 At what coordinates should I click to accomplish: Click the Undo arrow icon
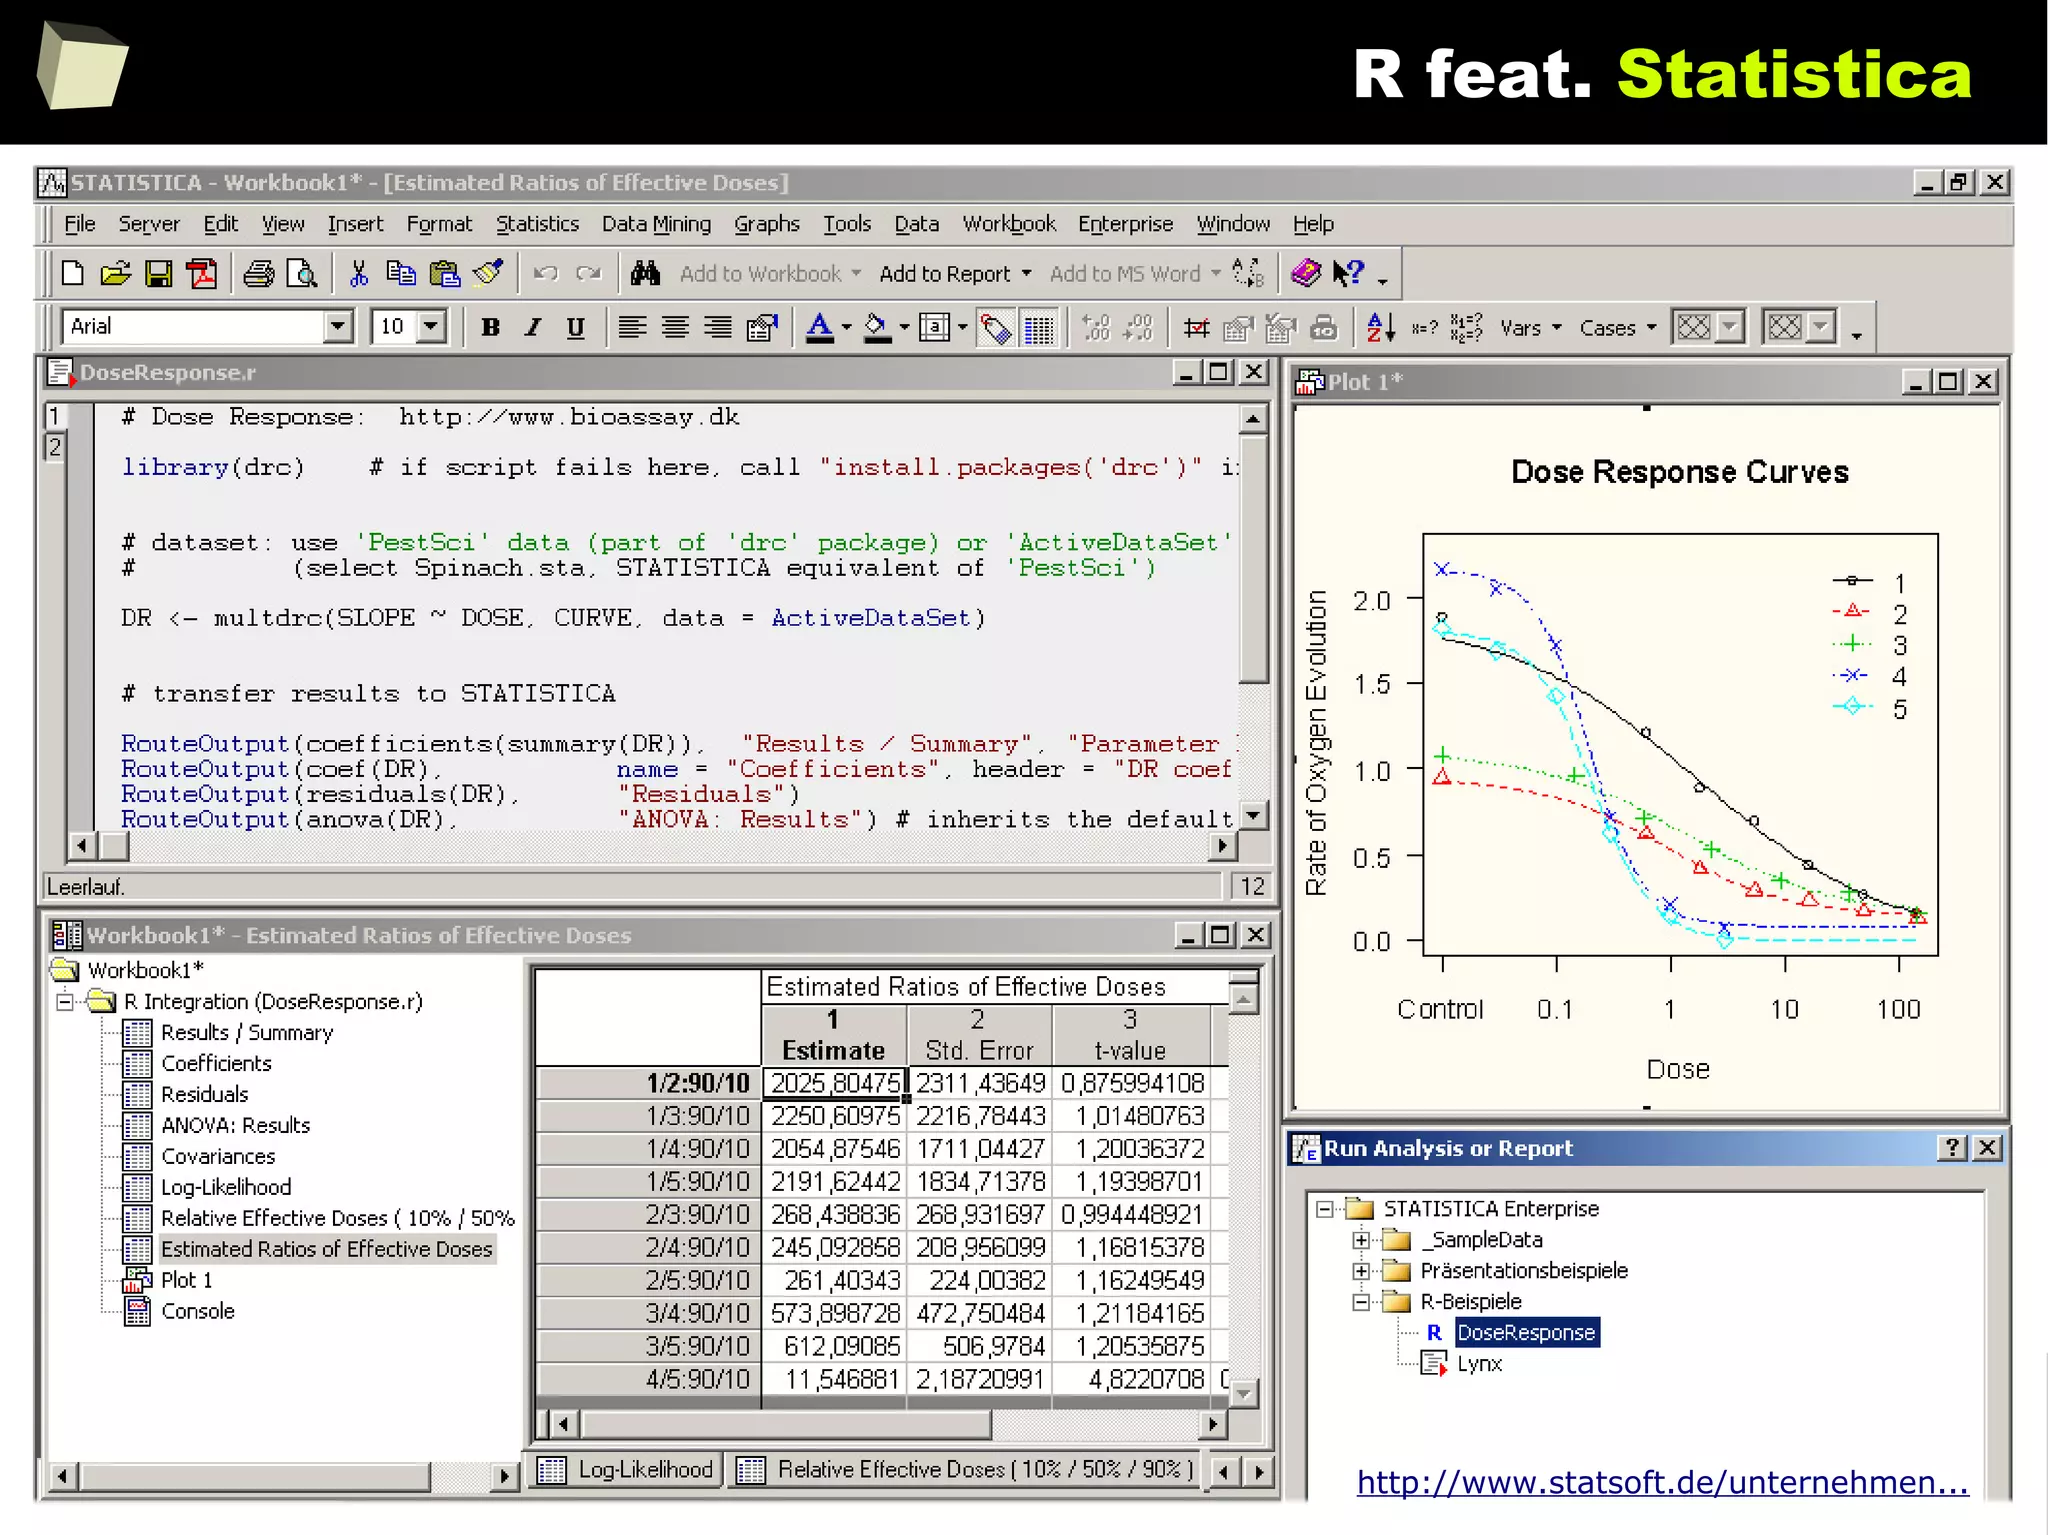coord(545,273)
